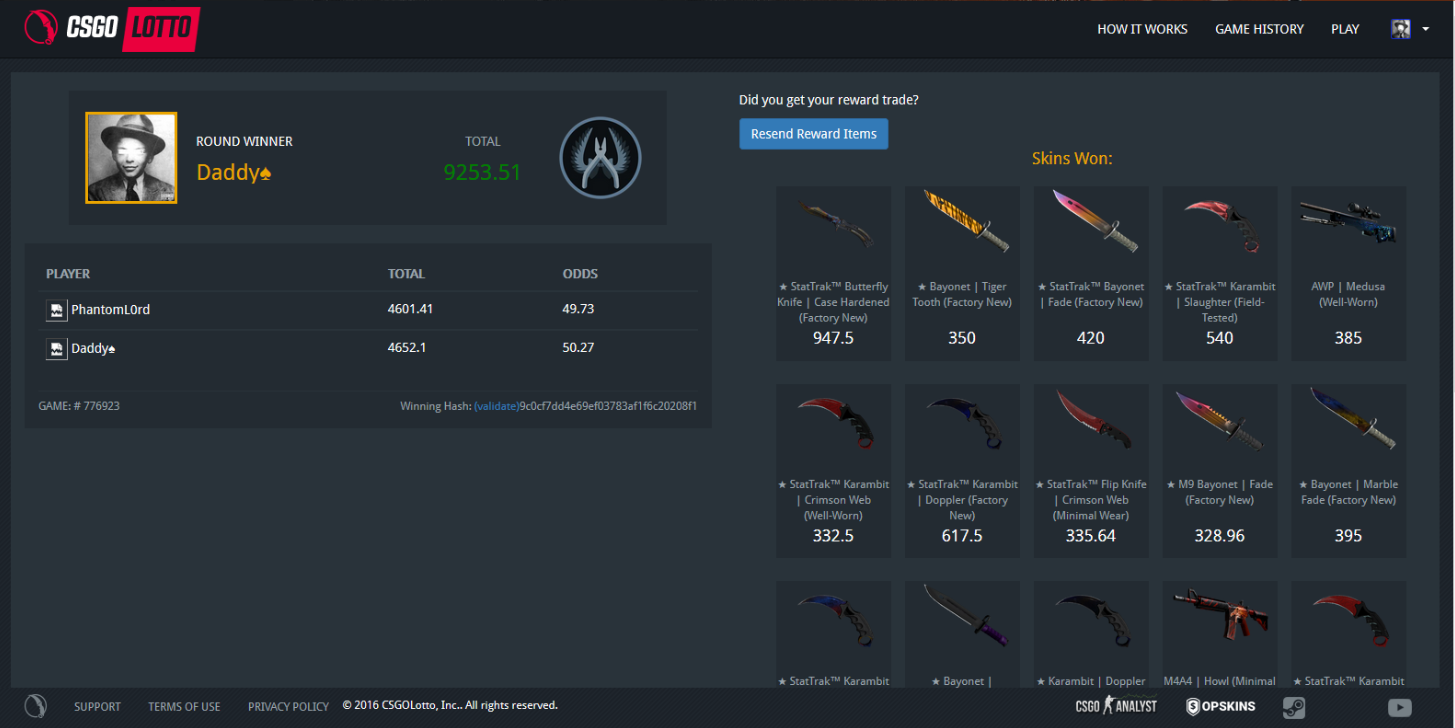Click the round winner's portrait photo
This screenshot has width=1455, height=728.
coord(131,158)
